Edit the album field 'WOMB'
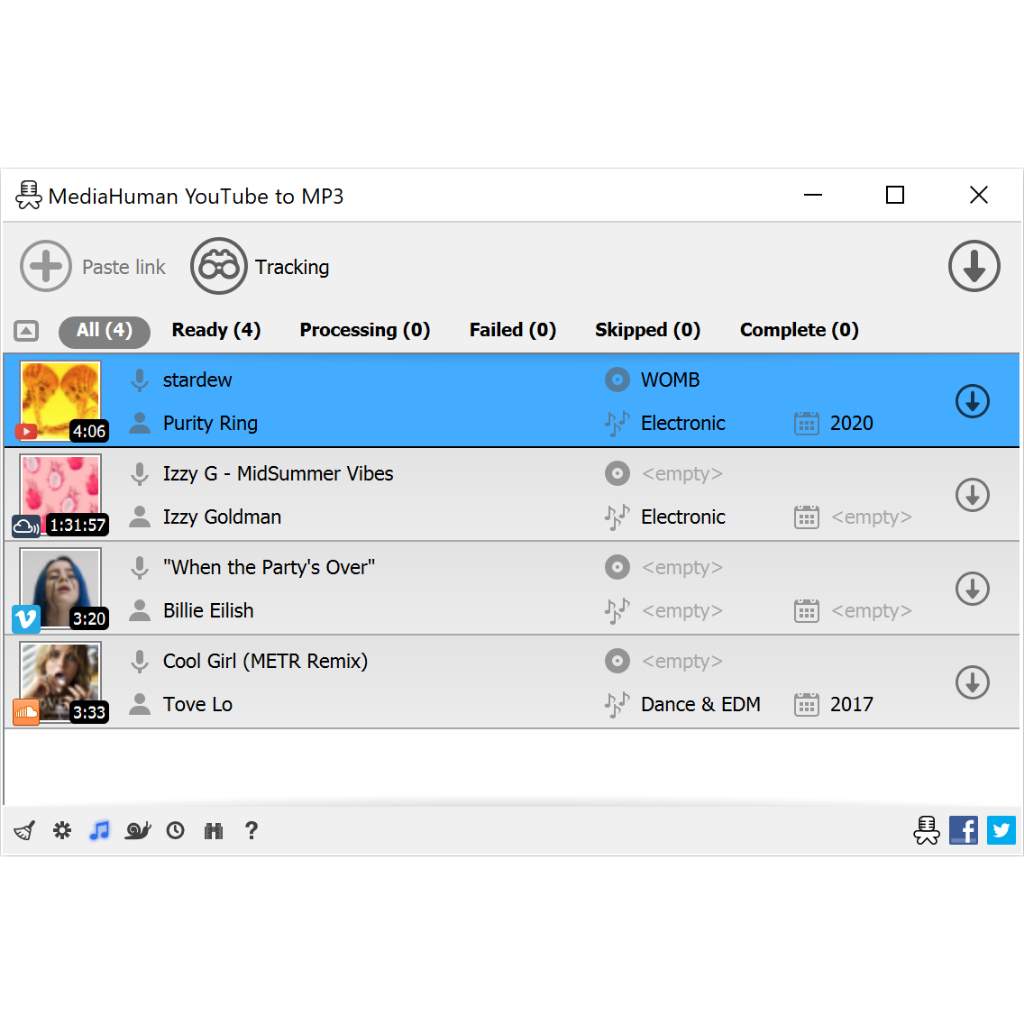 [x=670, y=380]
